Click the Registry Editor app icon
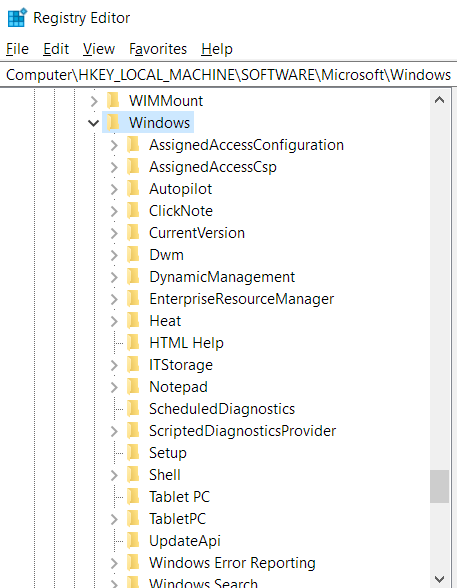457x588 pixels. click(x=17, y=18)
